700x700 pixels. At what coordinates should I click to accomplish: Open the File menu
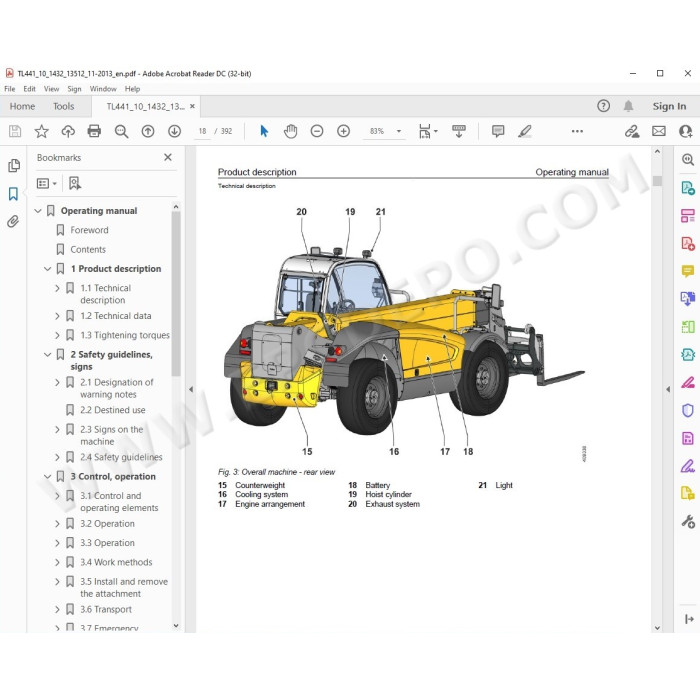point(10,89)
